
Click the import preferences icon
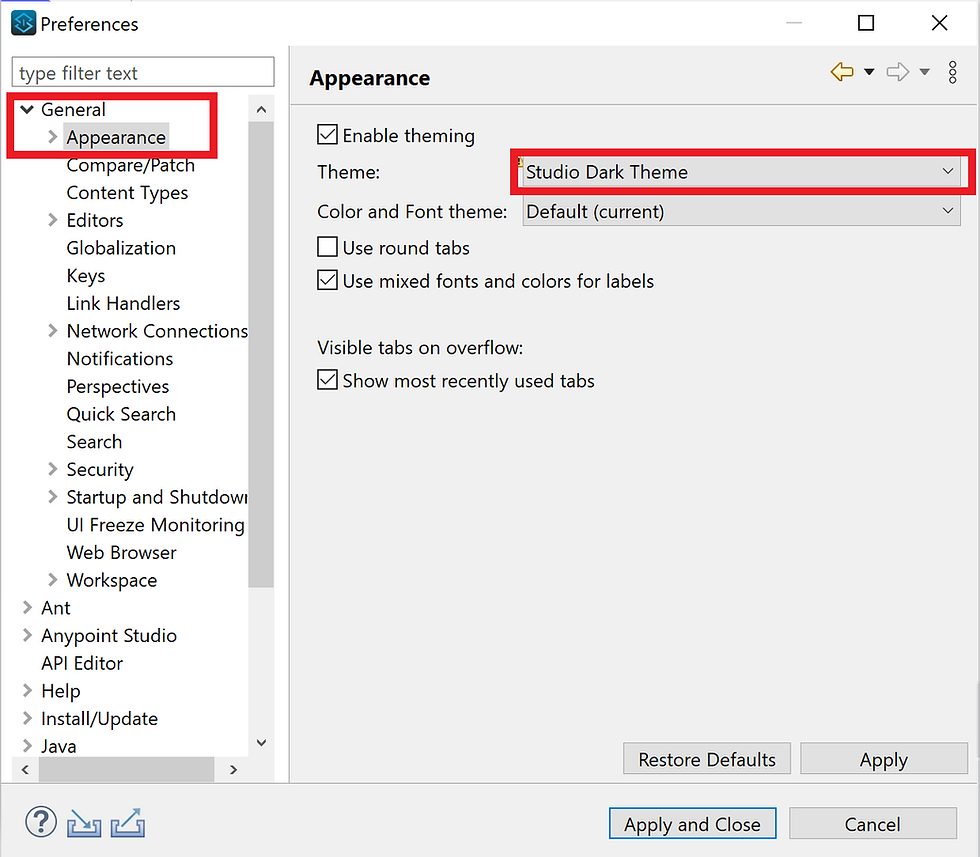click(84, 823)
